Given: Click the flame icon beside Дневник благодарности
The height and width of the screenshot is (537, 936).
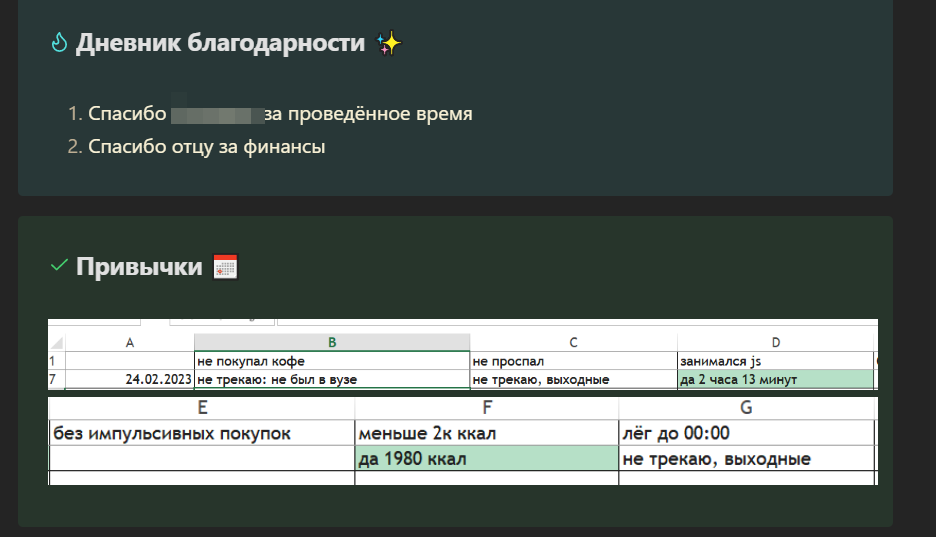Looking at the screenshot, I should [59, 42].
